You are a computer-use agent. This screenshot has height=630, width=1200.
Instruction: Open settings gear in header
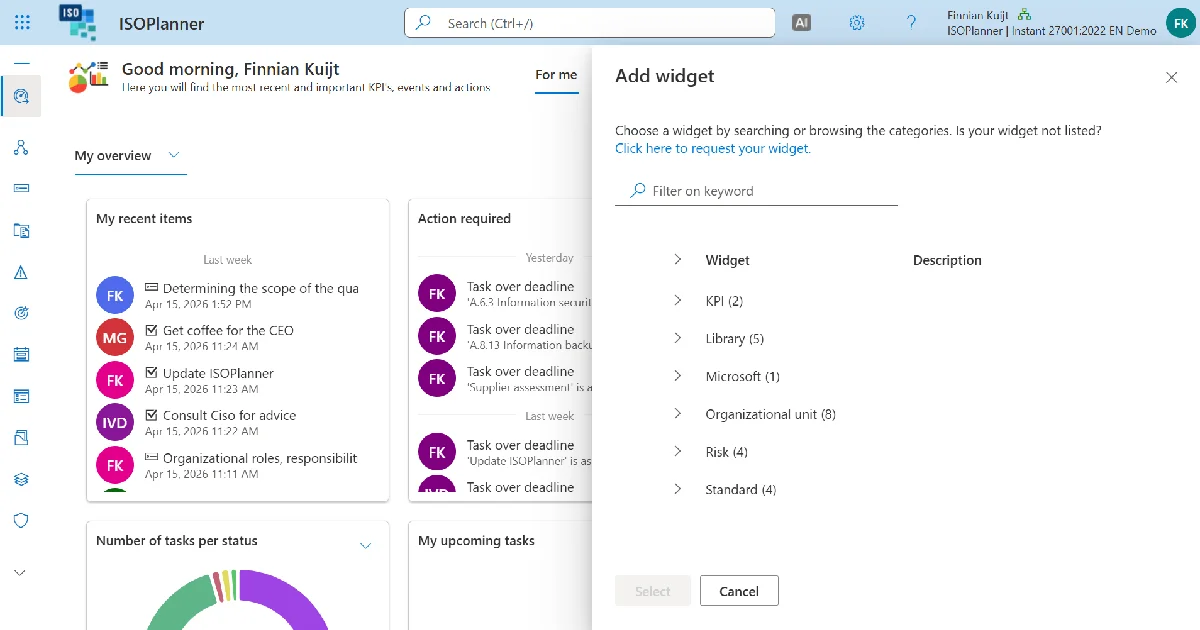(x=856, y=22)
